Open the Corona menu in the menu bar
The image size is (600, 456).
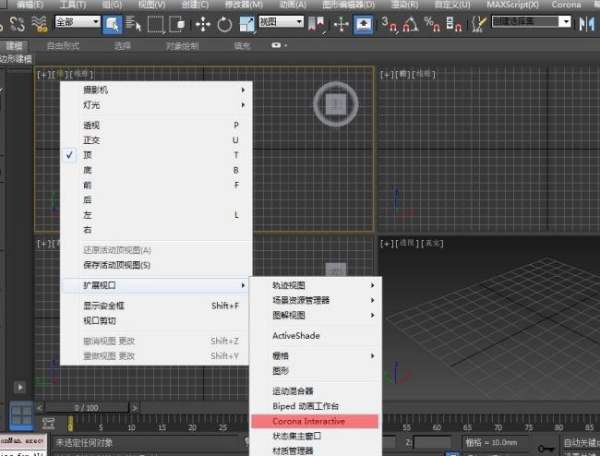tap(566, 5)
